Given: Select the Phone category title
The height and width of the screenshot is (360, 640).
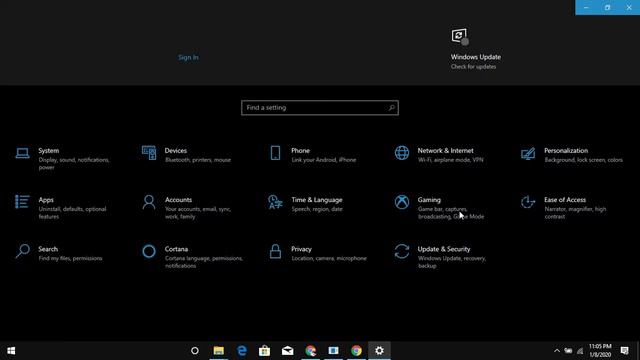Looking at the screenshot, I should pos(300,151).
